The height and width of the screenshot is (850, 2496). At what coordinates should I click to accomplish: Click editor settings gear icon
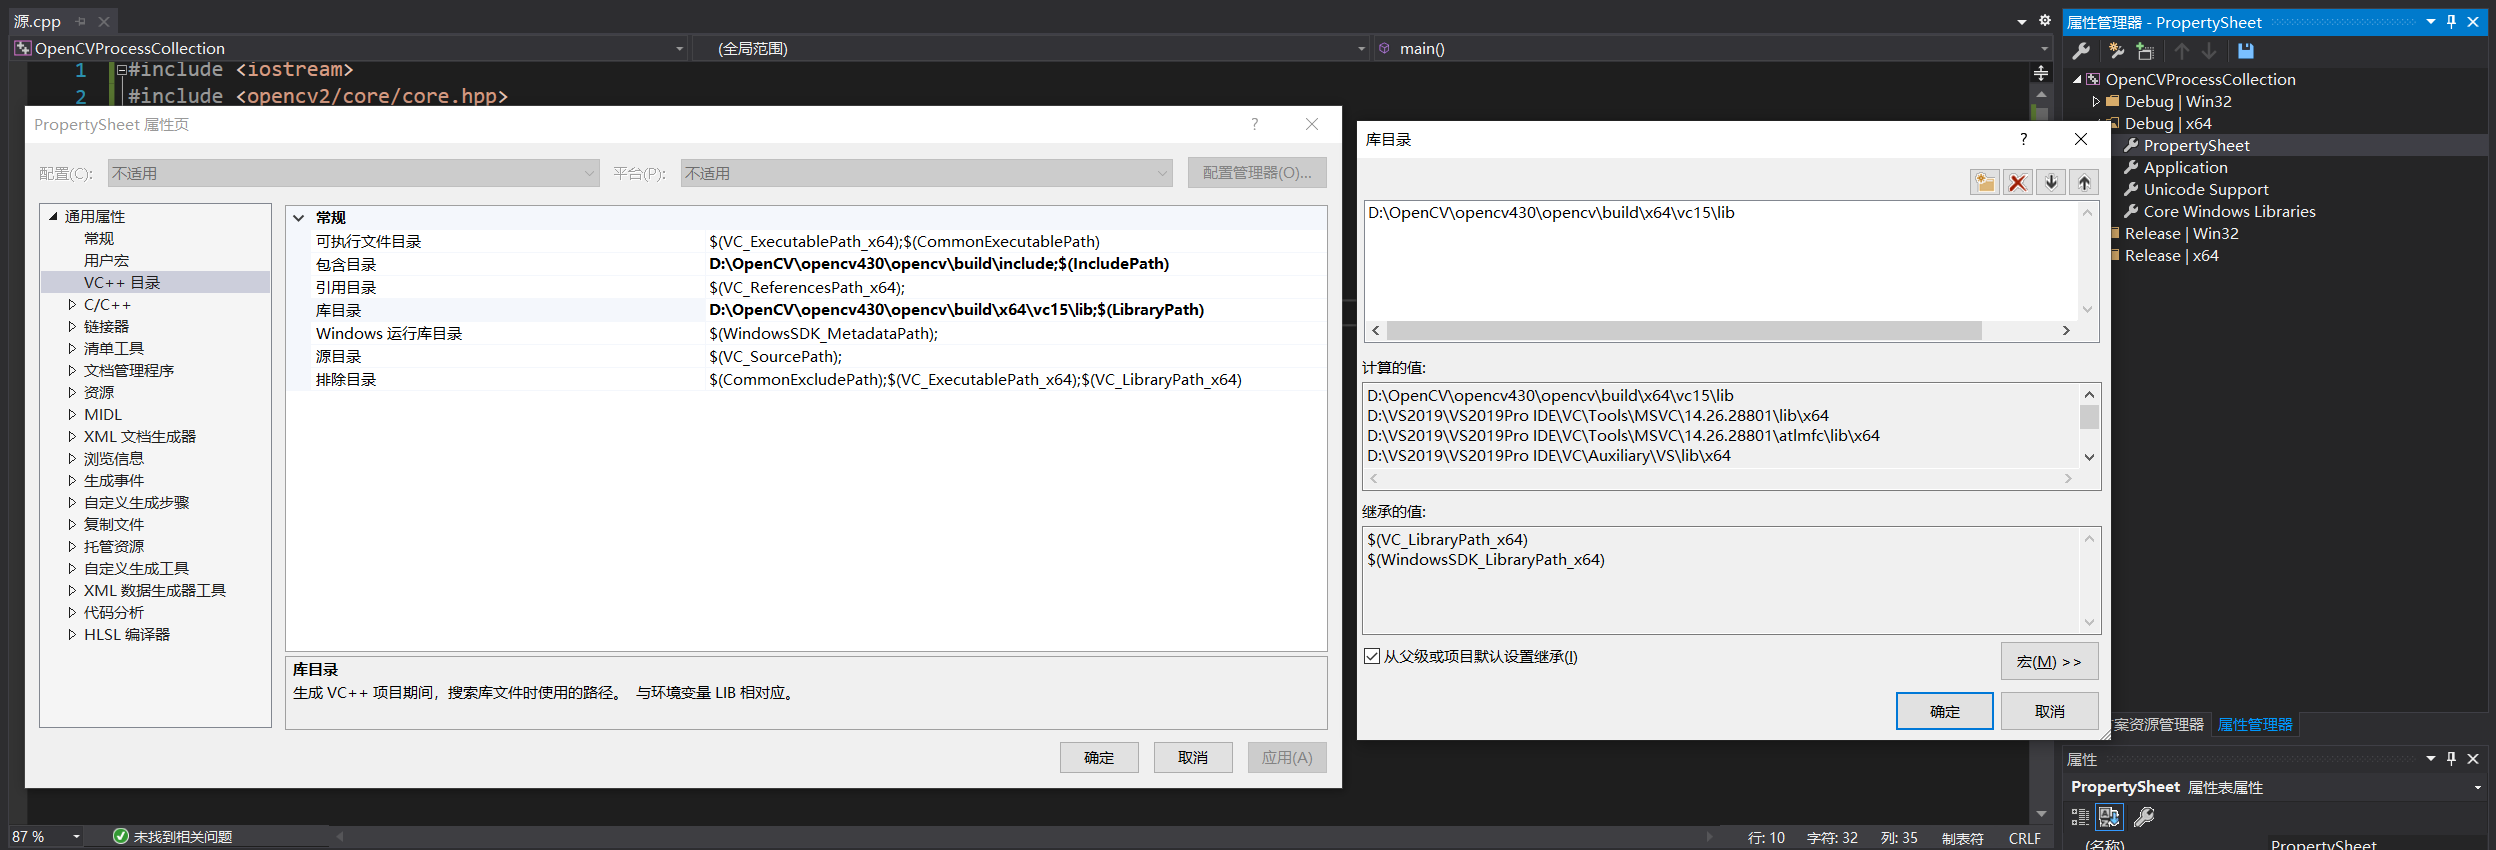pos(2045,21)
